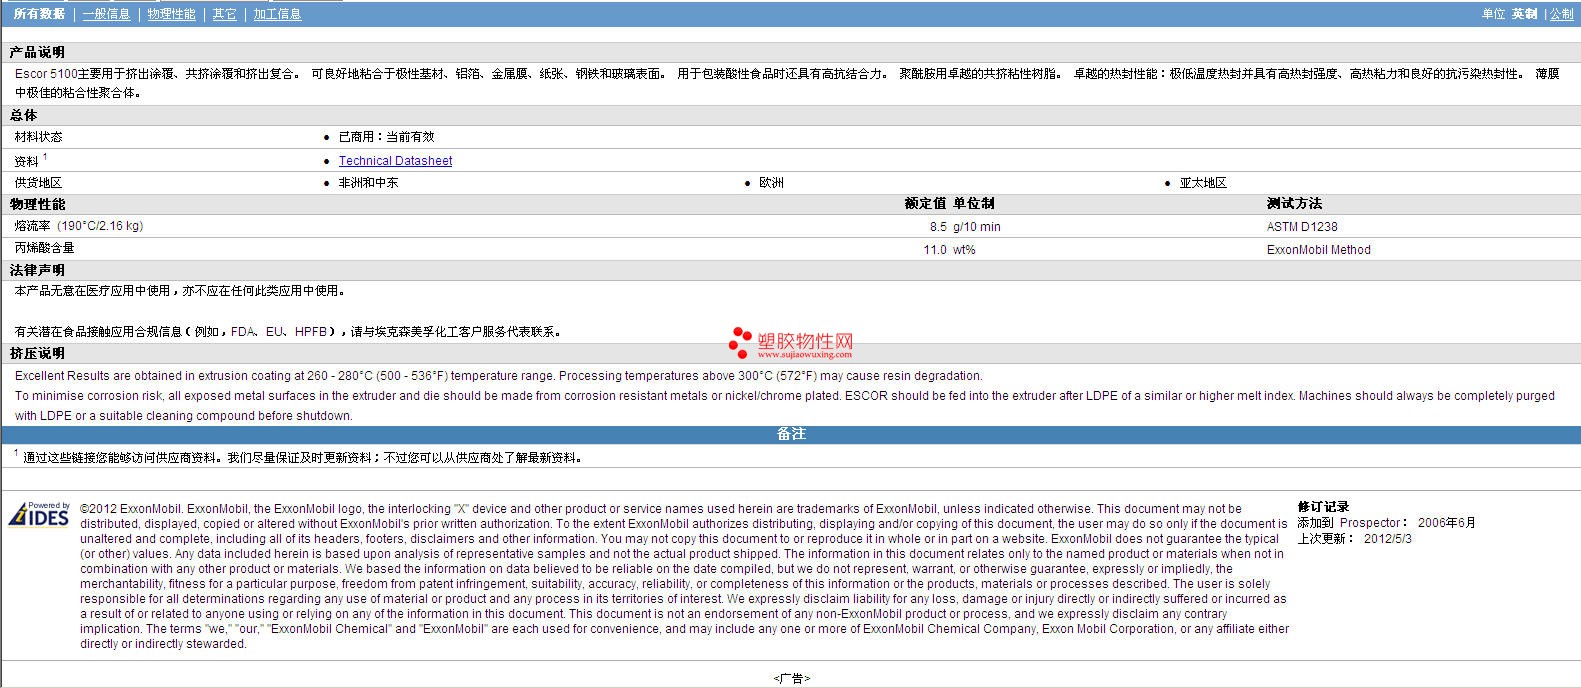Switch units to 英制
Image resolution: width=1581 pixels, height=688 pixels.
coord(1524,14)
